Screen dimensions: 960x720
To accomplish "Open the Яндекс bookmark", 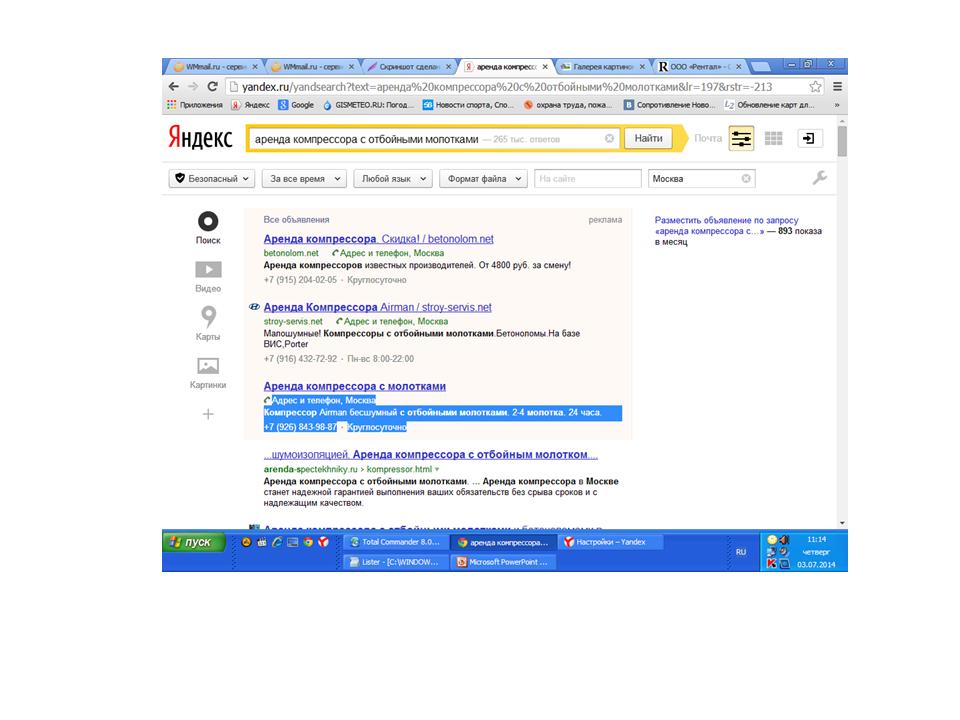I will coord(251,105).
